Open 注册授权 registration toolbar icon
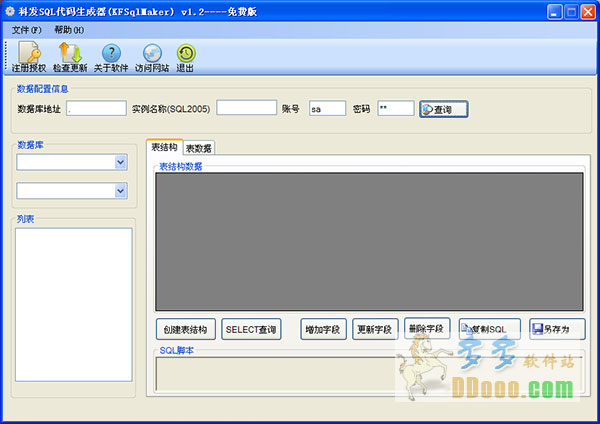 (x=29, y=57)
